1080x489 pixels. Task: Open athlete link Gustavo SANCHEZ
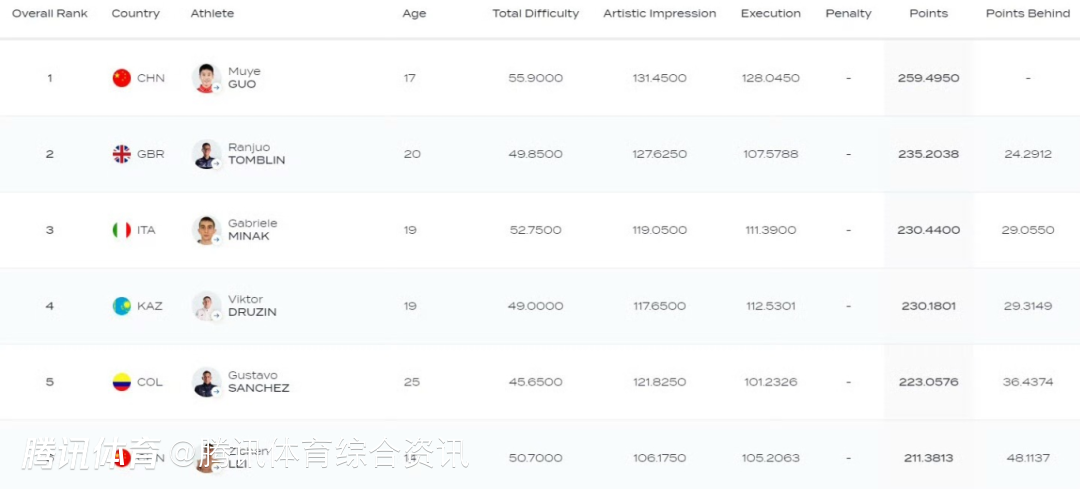pyautogui.click(x=258, y=382)
